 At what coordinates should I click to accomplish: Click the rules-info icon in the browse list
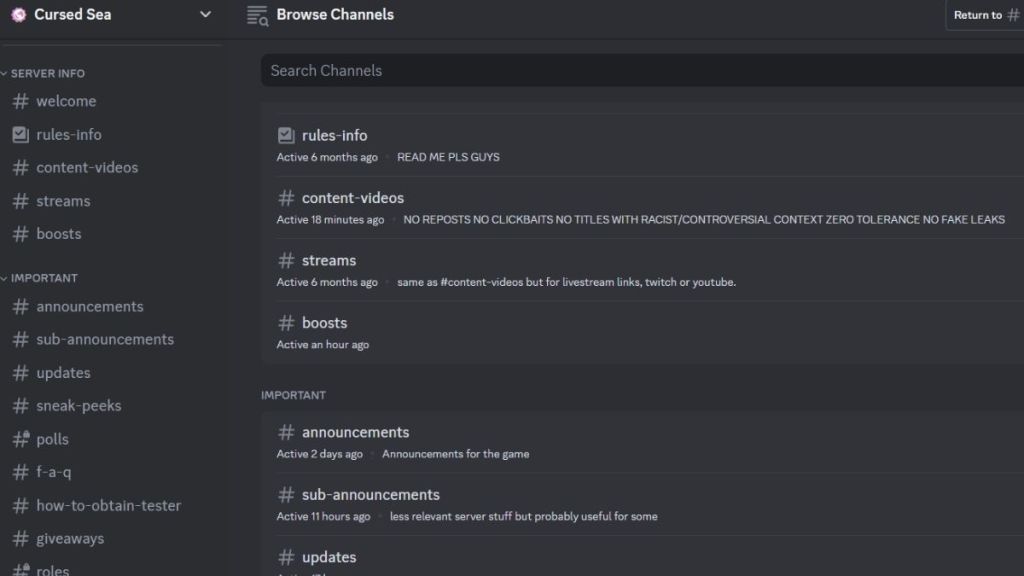[286, 135]
